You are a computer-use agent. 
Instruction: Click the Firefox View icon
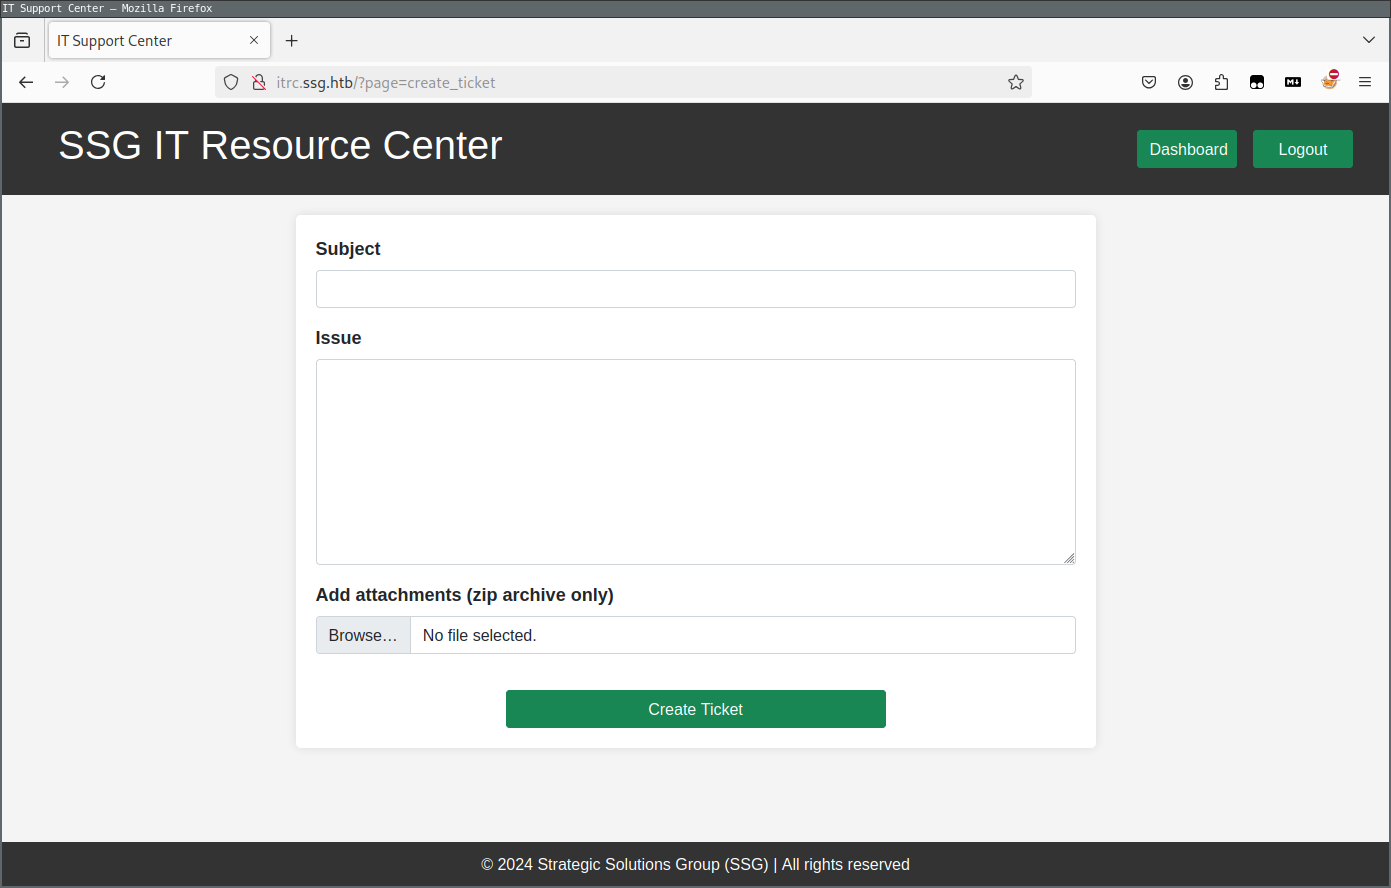coord(22,41)
